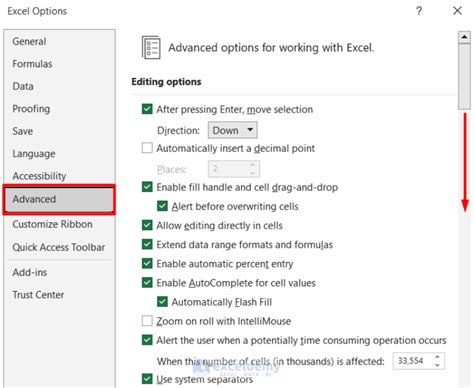Decrease the cells-affected threshold with the down spinner
474x388 pixels.
click(x=437, y=365)
